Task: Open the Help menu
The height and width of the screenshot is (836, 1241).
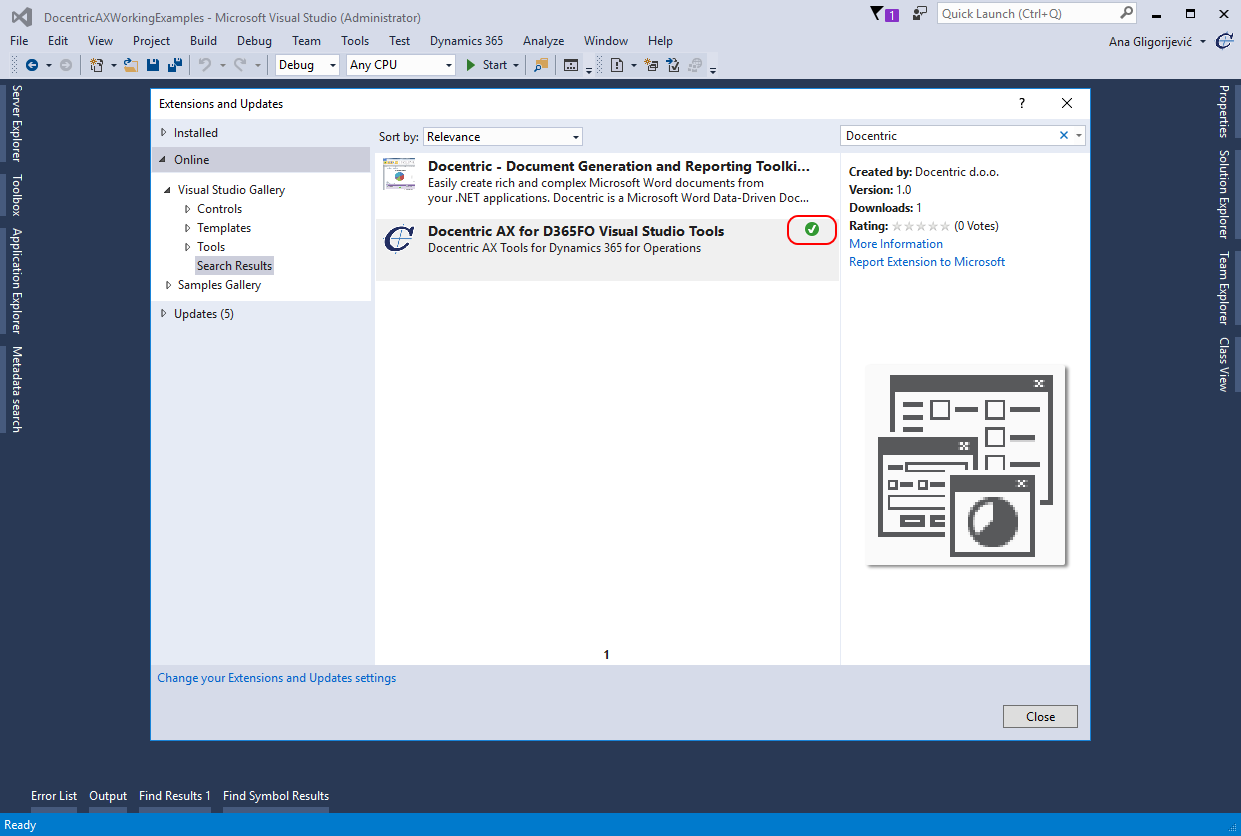Action: (660, 41)
